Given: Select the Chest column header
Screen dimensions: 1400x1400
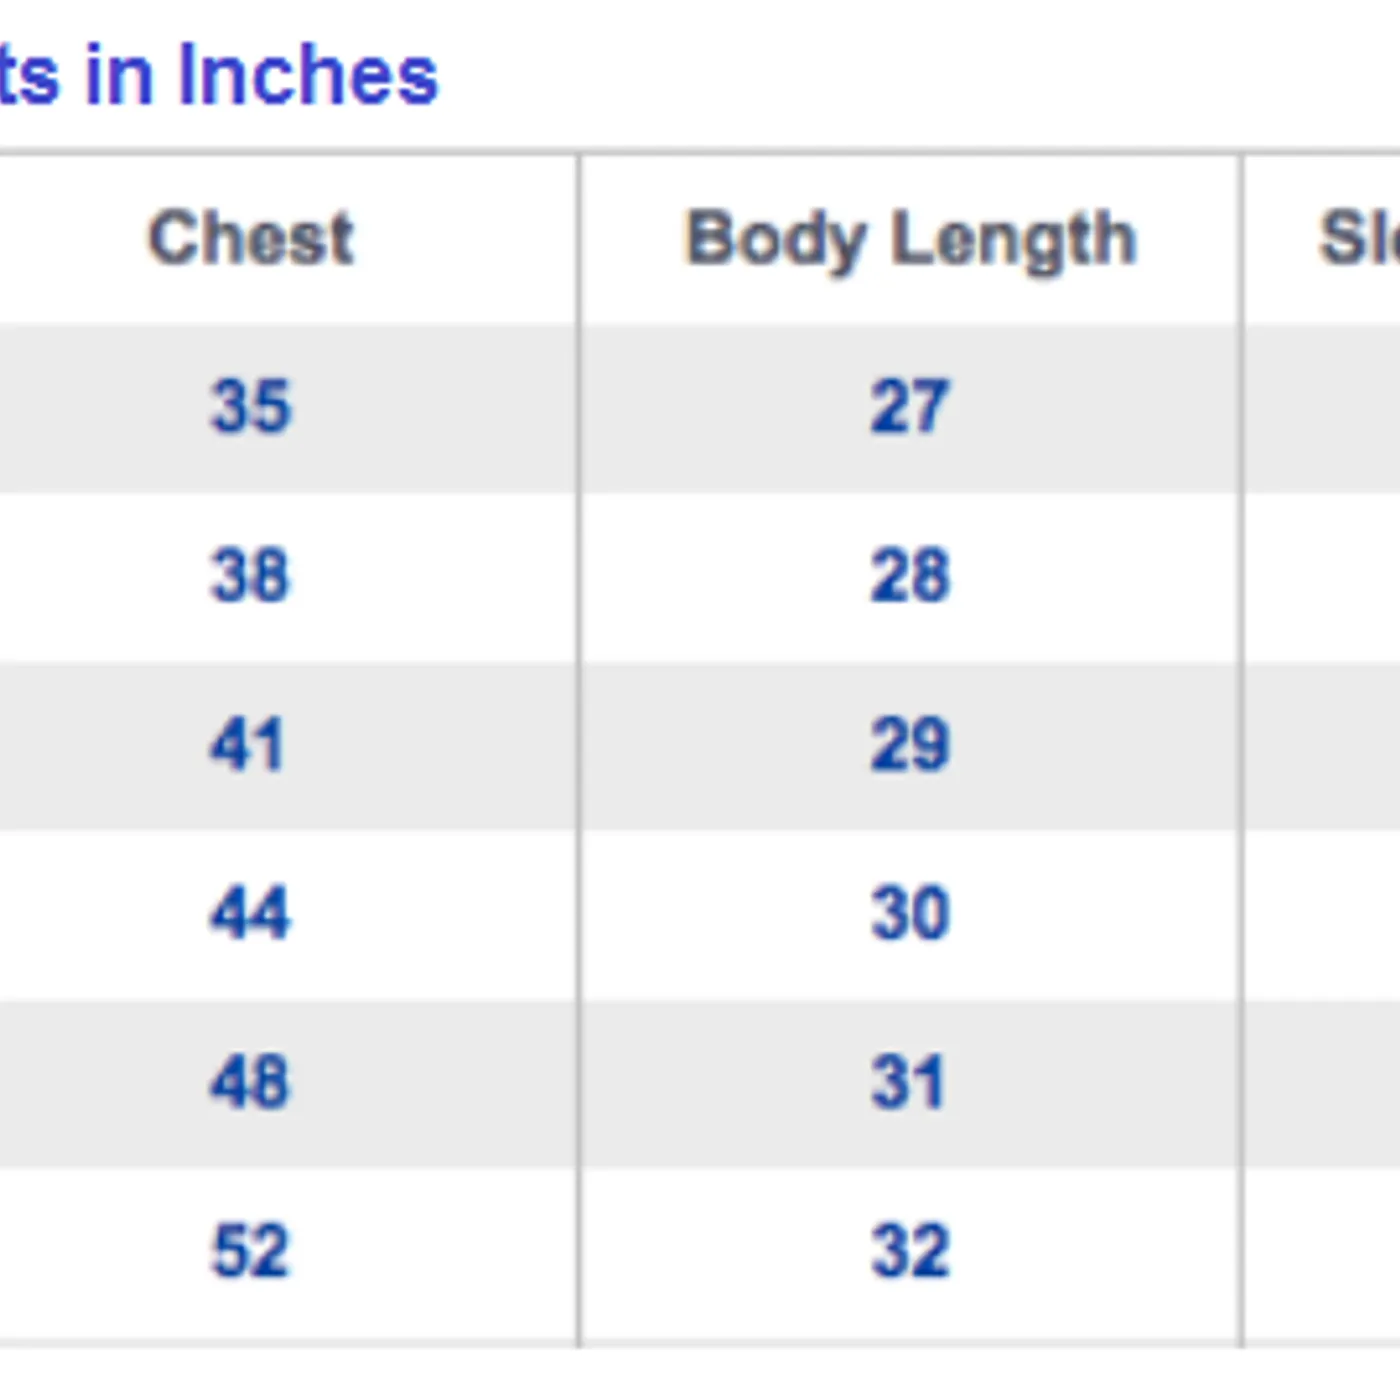Looking at the screenshot, I should pyautogui.click(x=251, y=239).
